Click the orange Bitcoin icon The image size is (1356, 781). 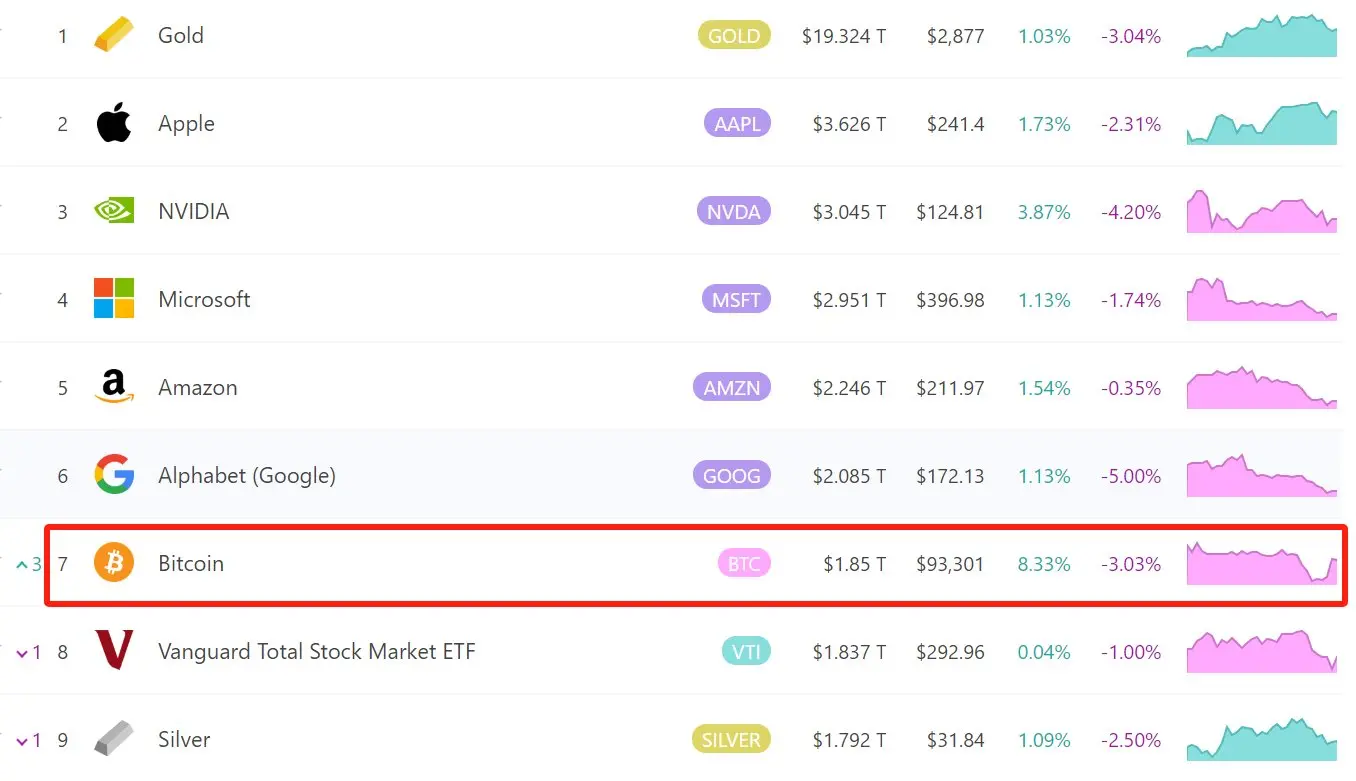[x=113, y=563]
